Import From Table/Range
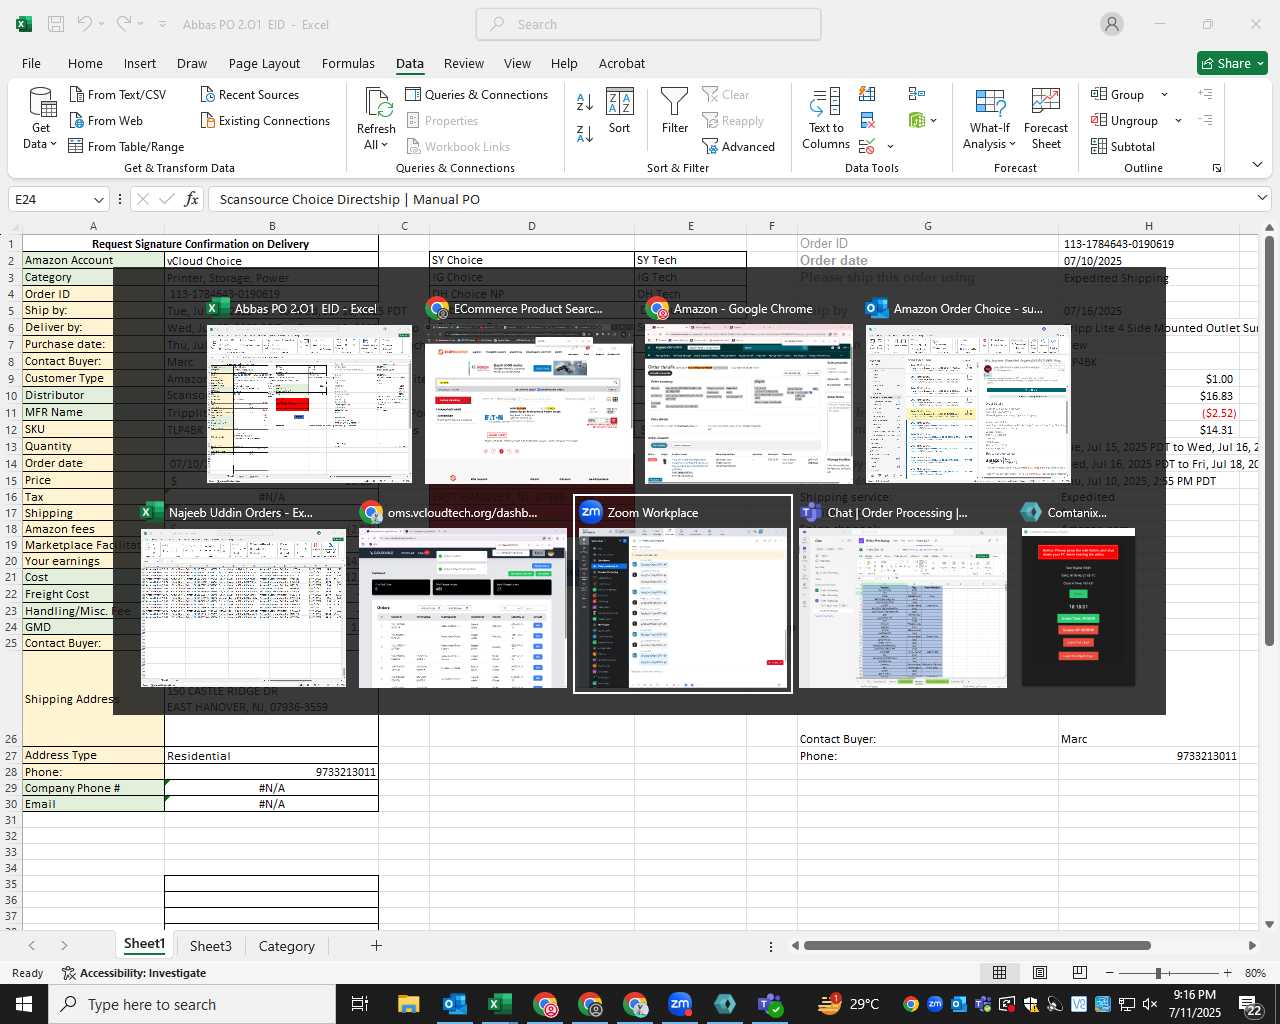This screenshot has height=1024, width=1280. click(126, 146)
